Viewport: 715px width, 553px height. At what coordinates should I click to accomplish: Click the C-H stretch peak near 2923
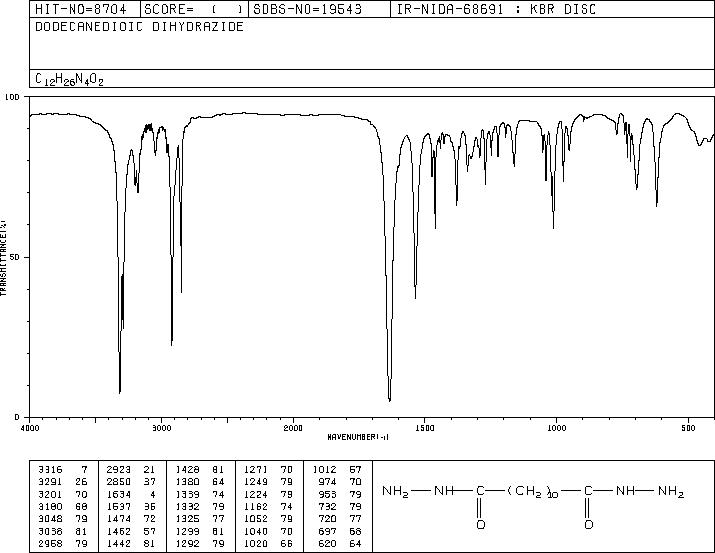click(171, 343)
